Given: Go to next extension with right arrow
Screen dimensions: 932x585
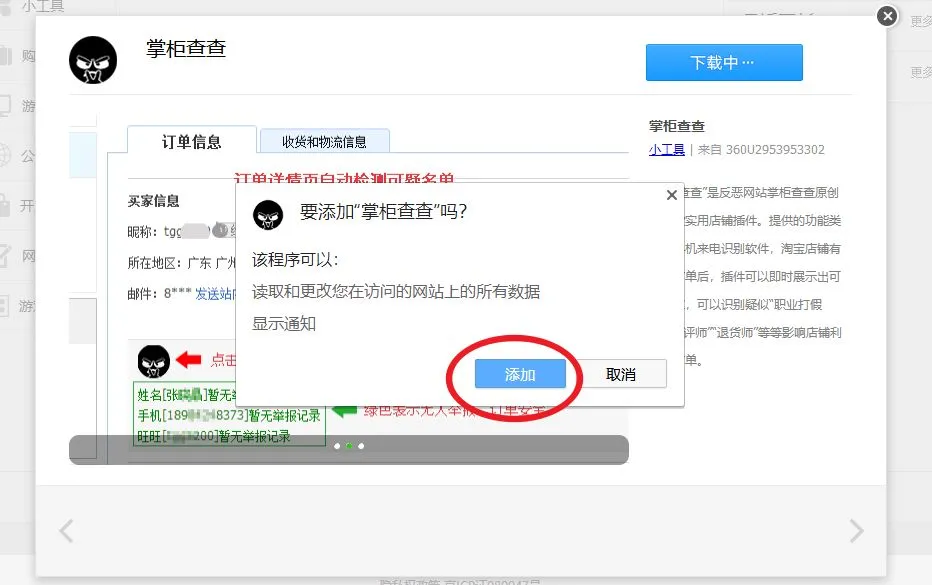Looking at the screenshot, I should point(856,531).
